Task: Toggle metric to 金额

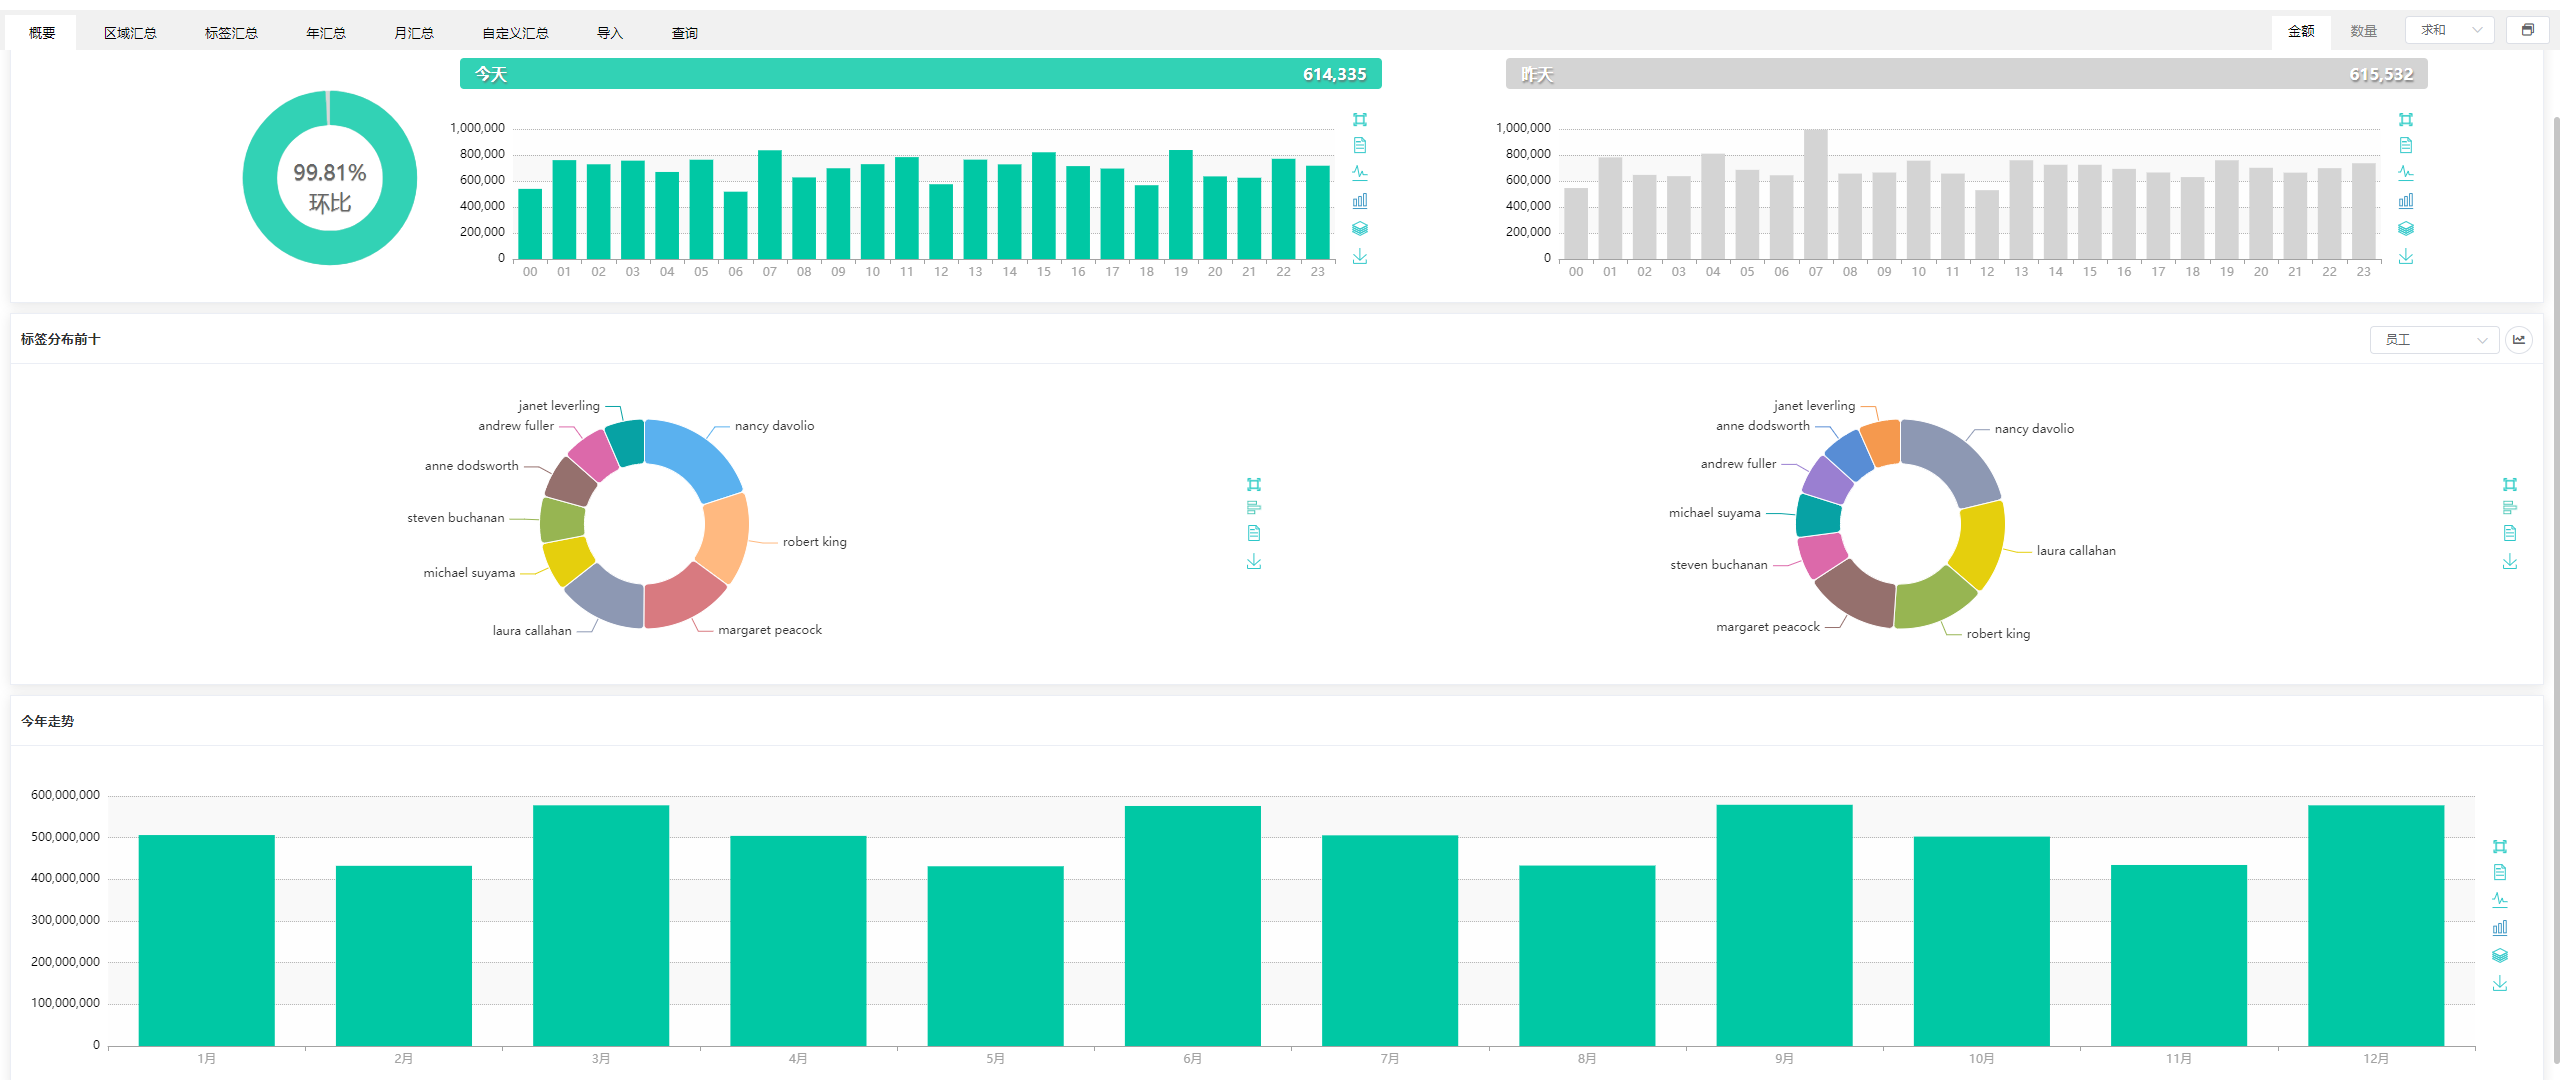Action: tap(2301, 31)
